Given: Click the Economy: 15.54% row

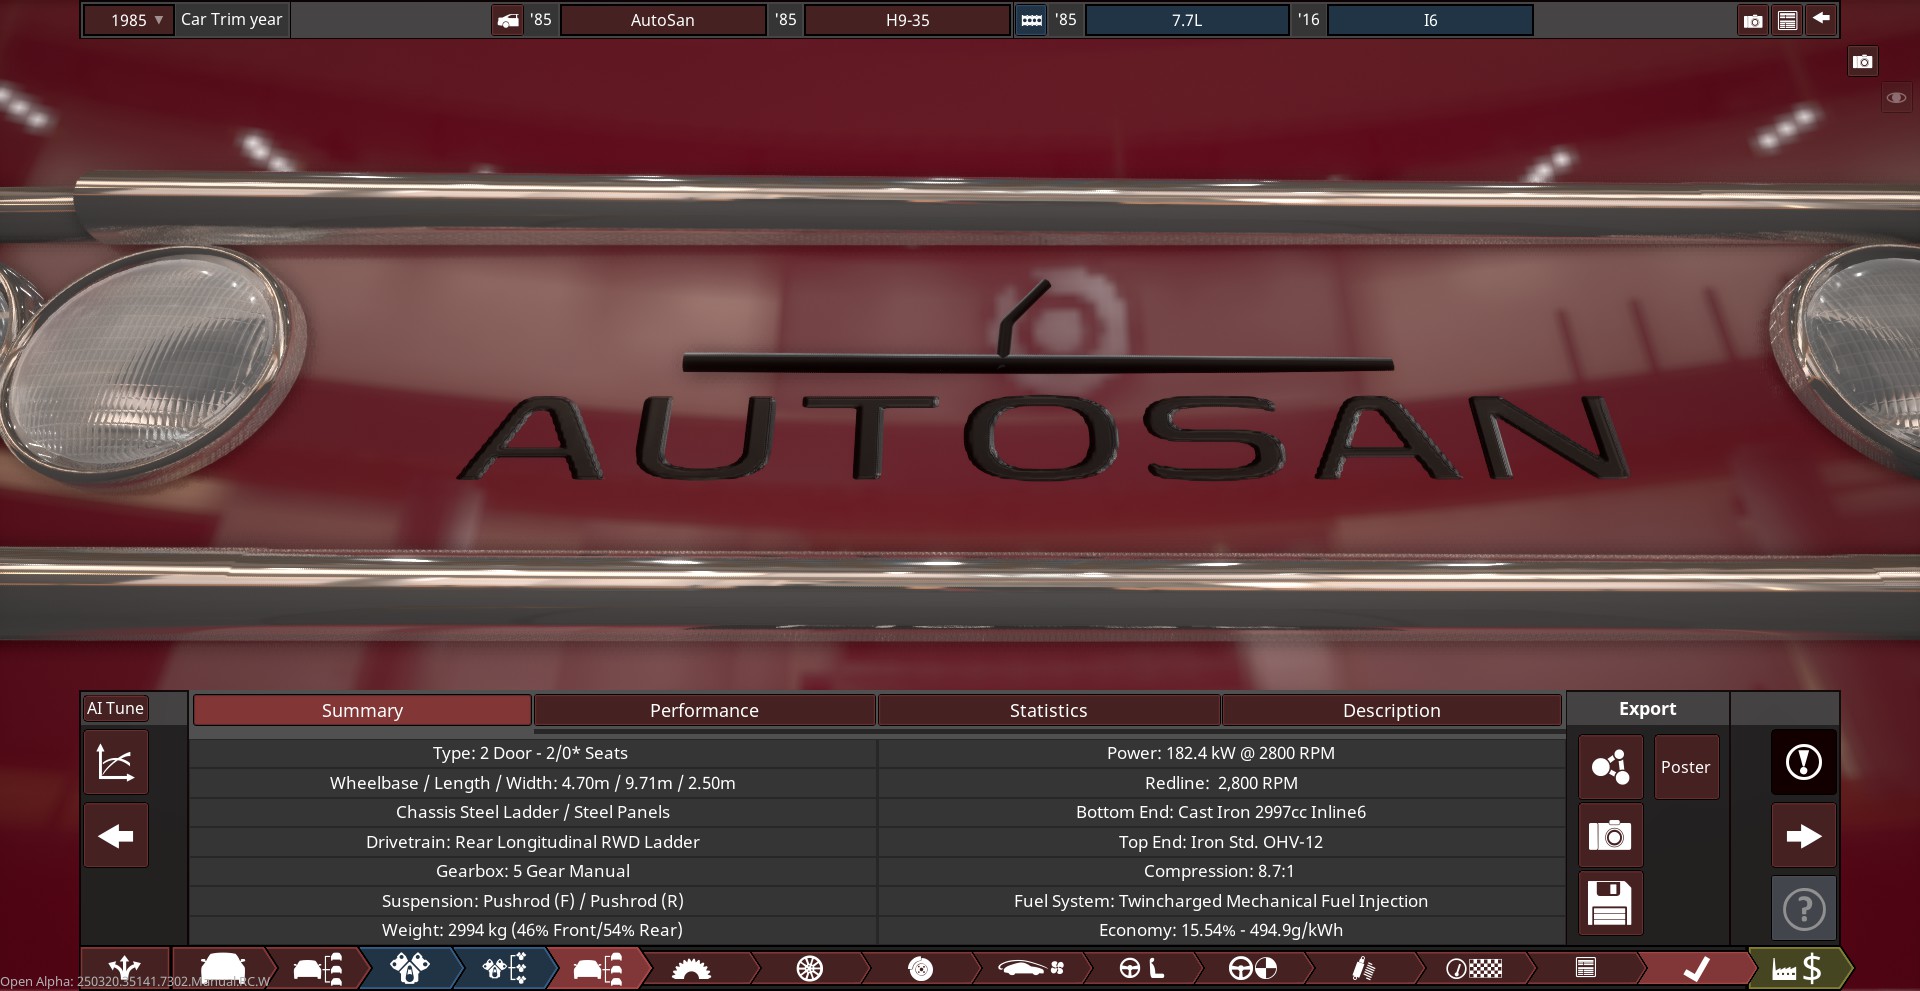Looking at the screenshot, I should point(1221,930).
